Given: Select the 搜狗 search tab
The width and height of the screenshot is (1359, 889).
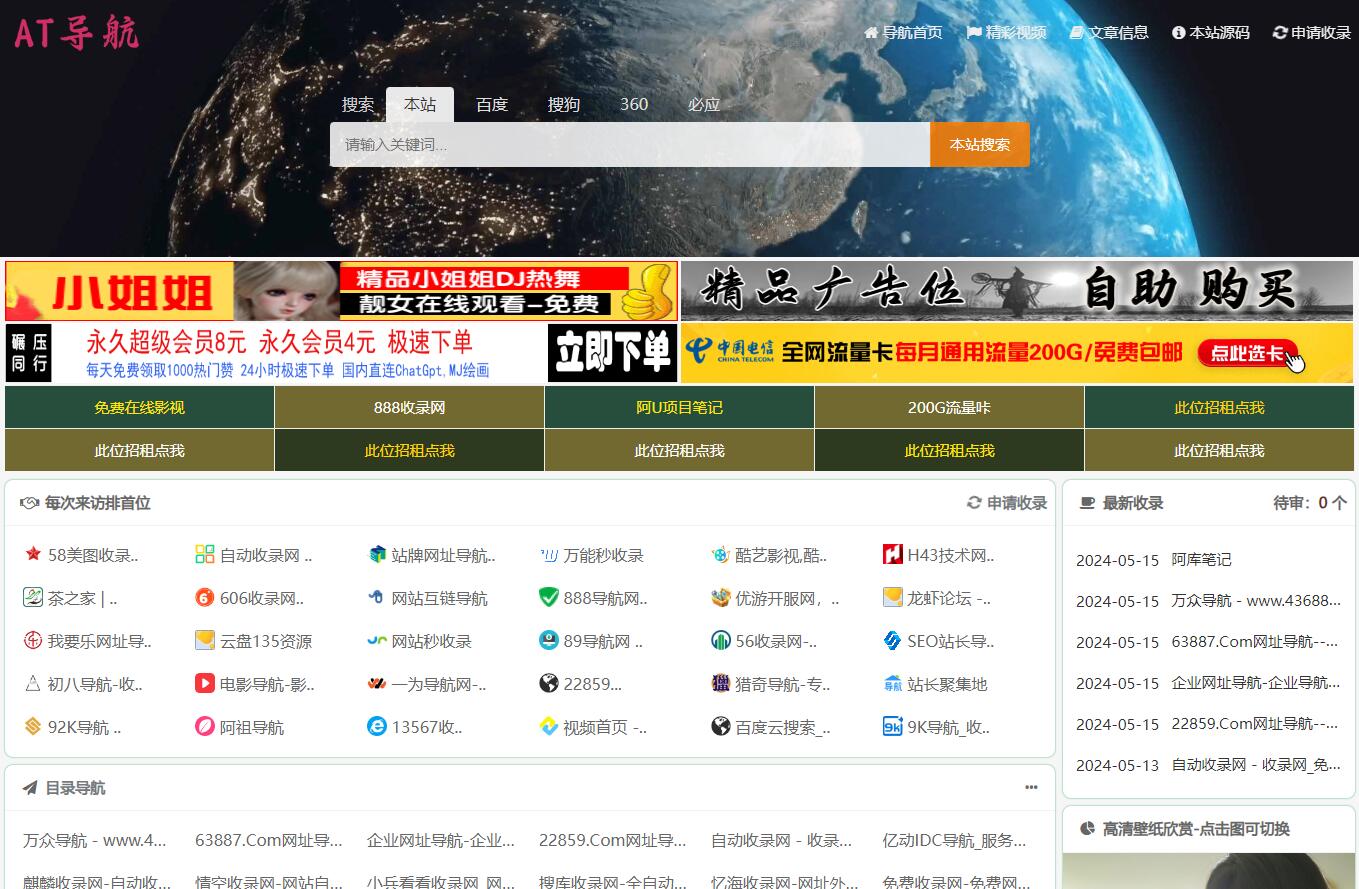Looking at the screenshot, I should pos(563,105).
